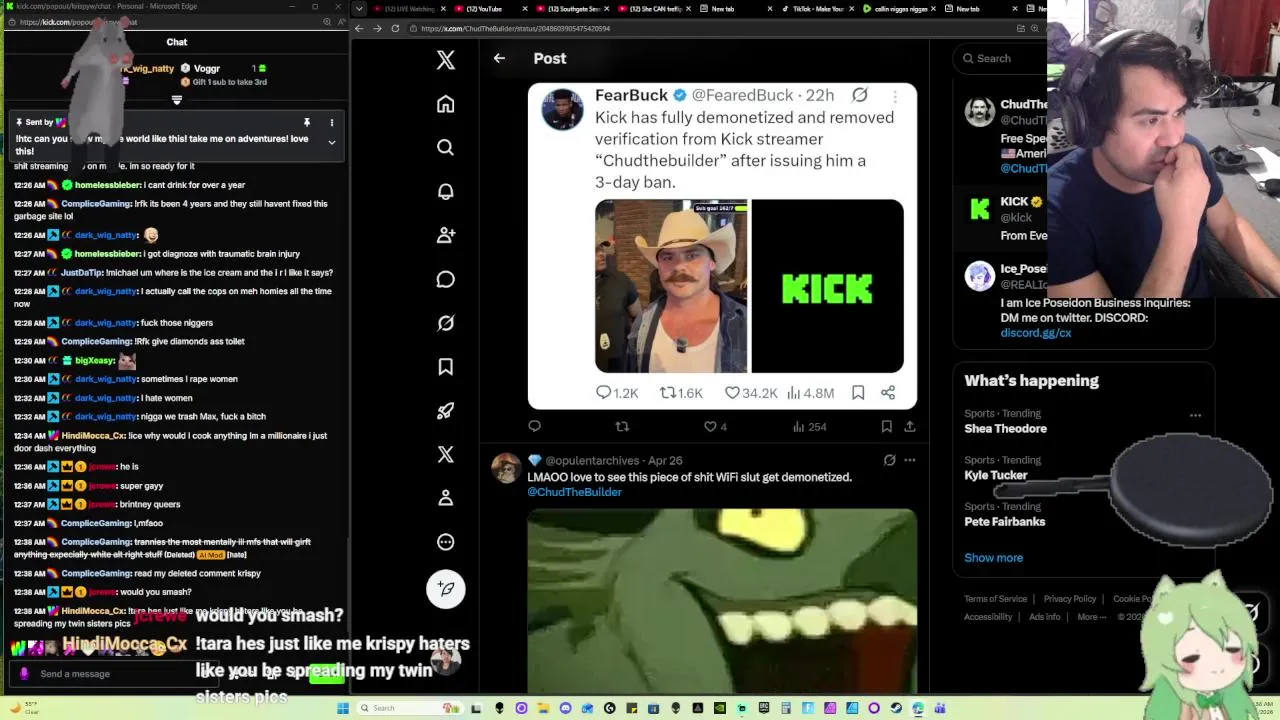Open Profile icon in X sidebar

(446, 498)
